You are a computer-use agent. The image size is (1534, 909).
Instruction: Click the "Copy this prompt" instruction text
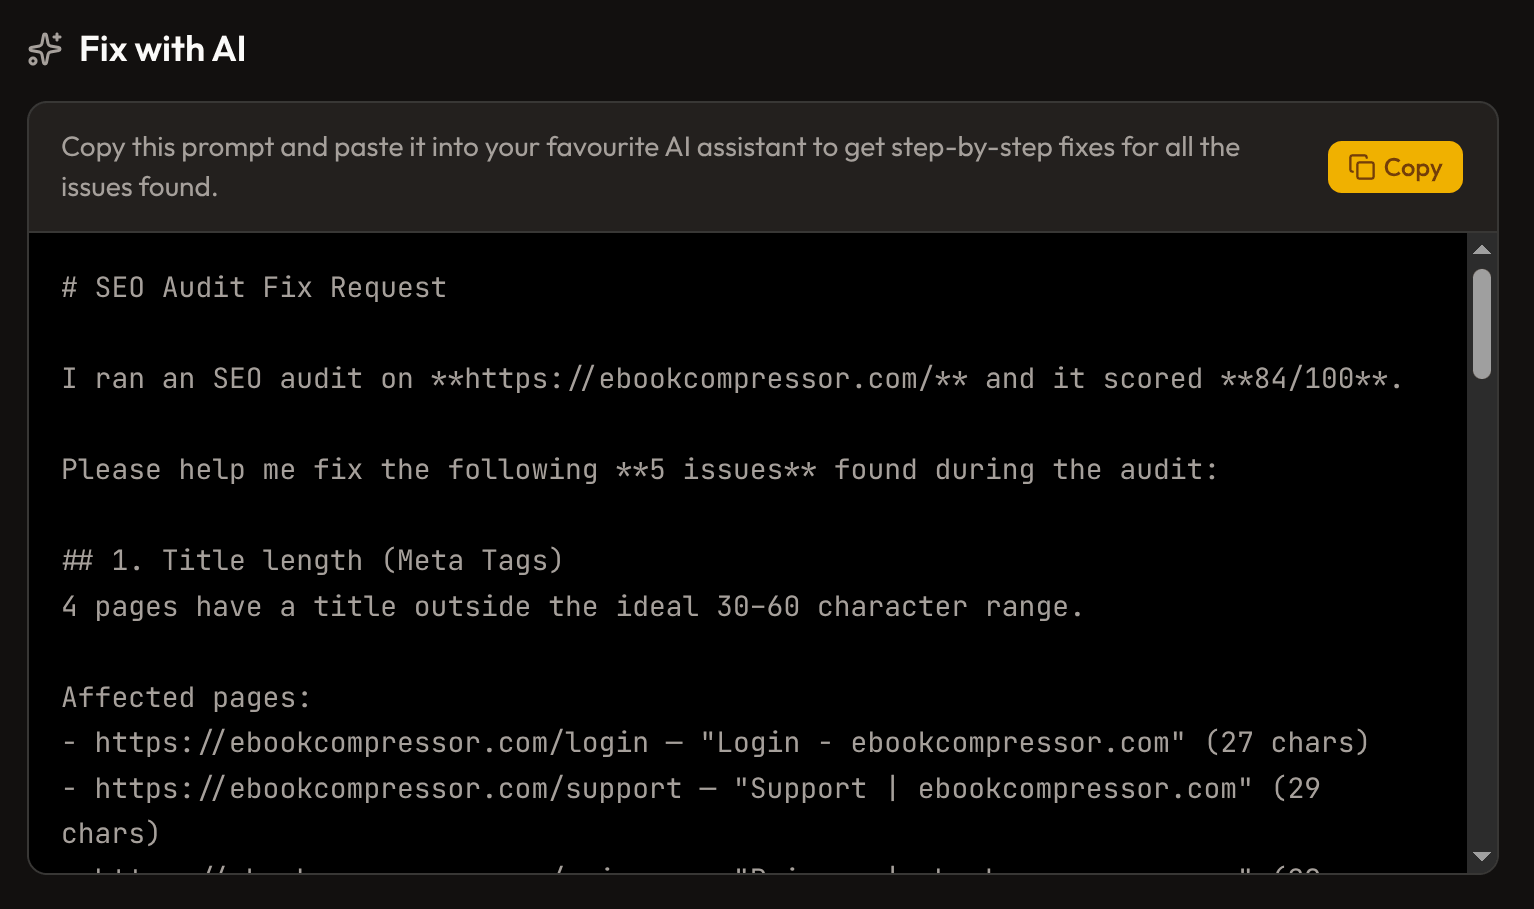650,167
